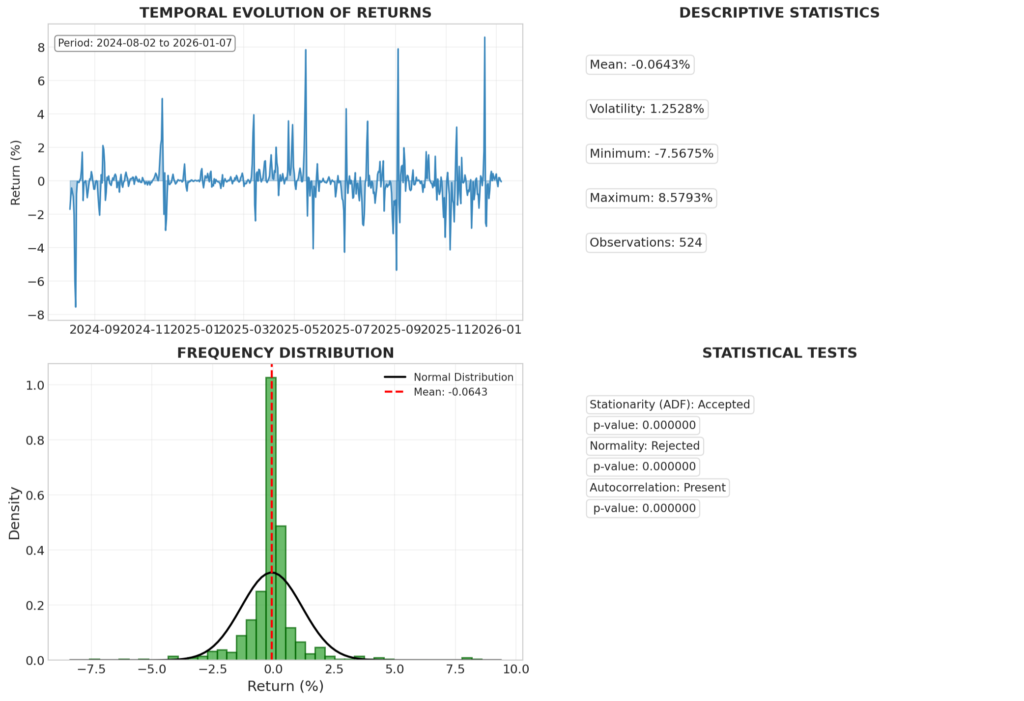The height and width of the screenshot is (701, 1024).
Task: Click the Minimum: -7.5675% value box
Action: (651, 154)
